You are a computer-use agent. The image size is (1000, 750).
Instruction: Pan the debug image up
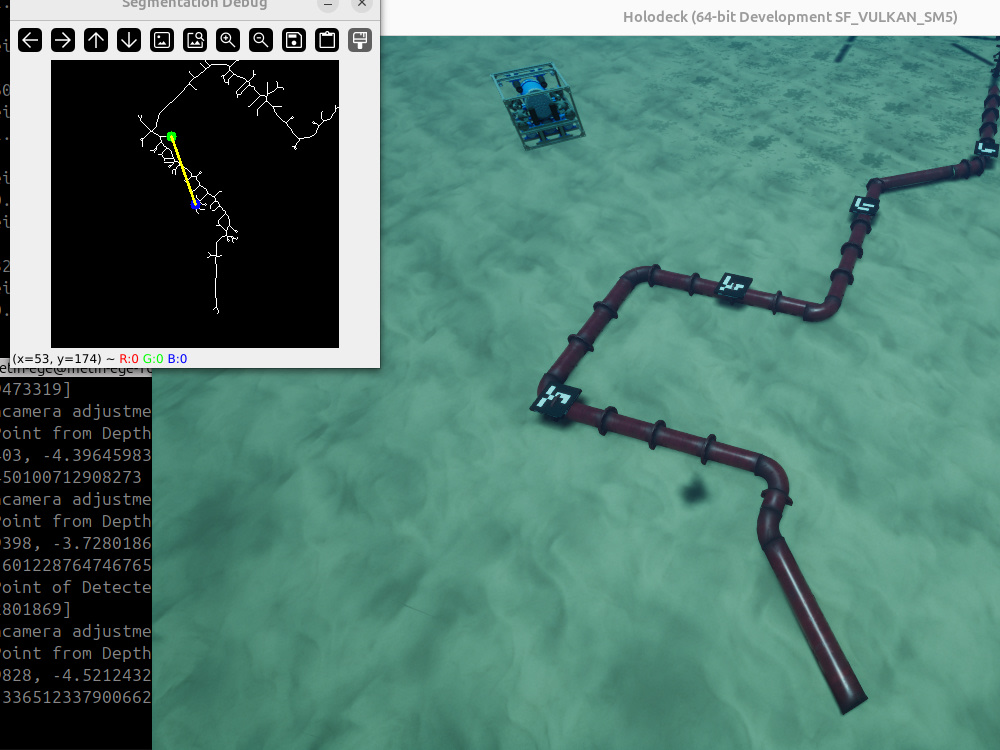96,40
